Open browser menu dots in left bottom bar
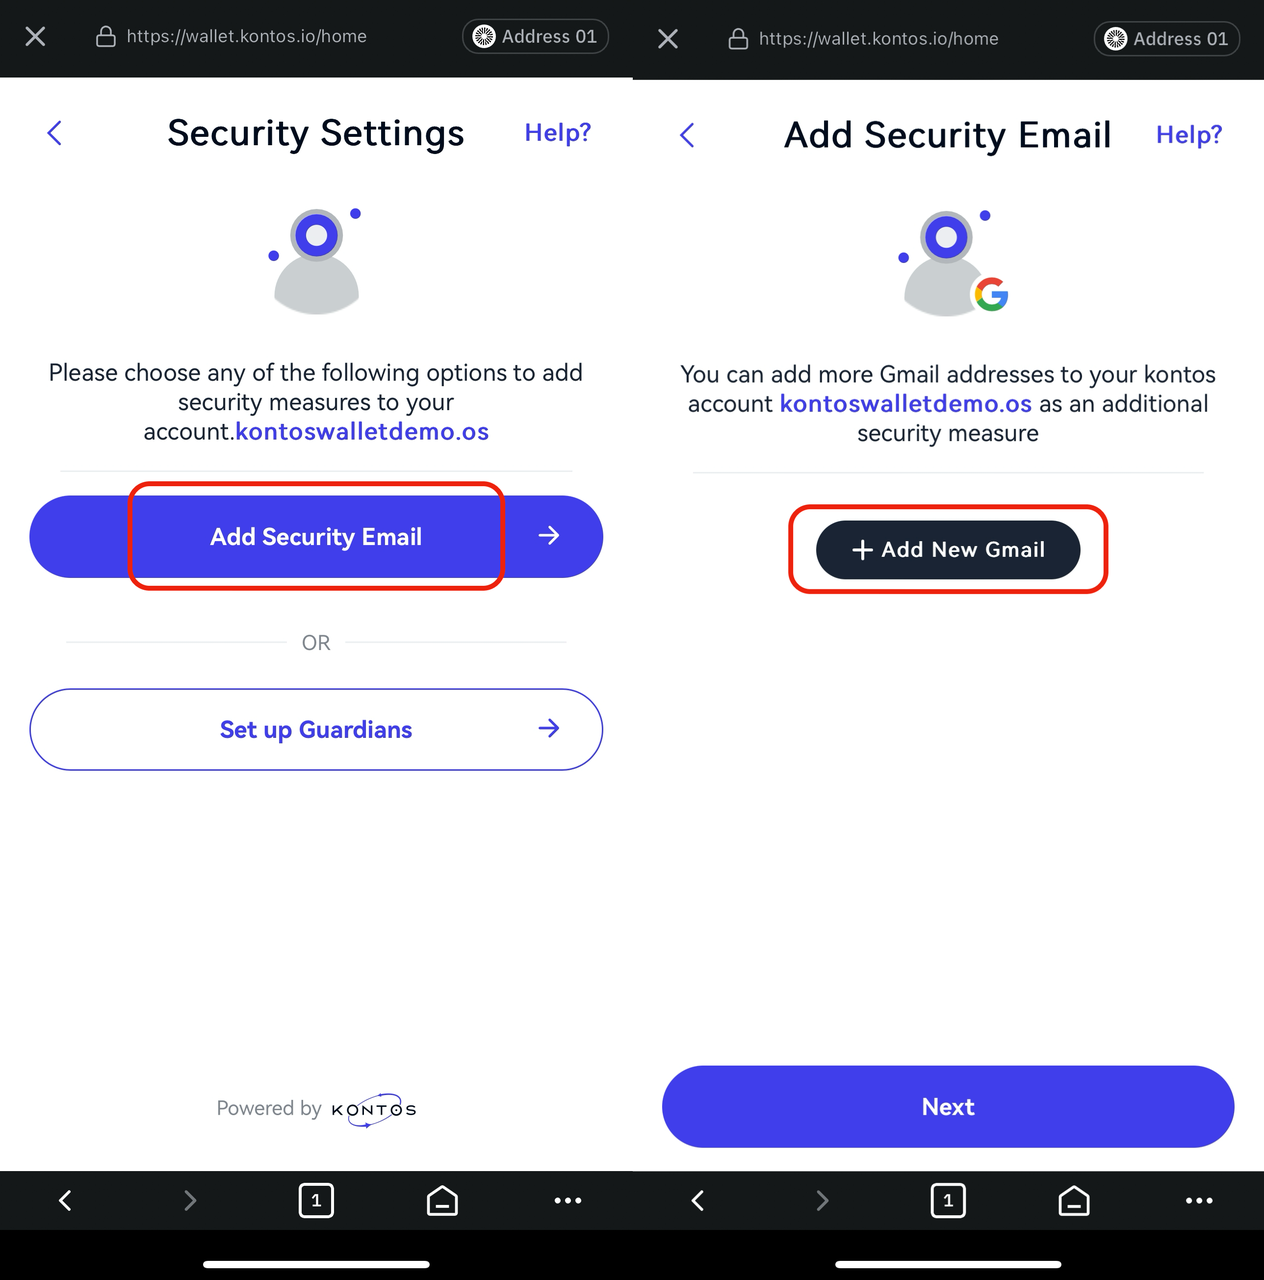This screenshot has width=1264, height=1280. click(568, 1200)
